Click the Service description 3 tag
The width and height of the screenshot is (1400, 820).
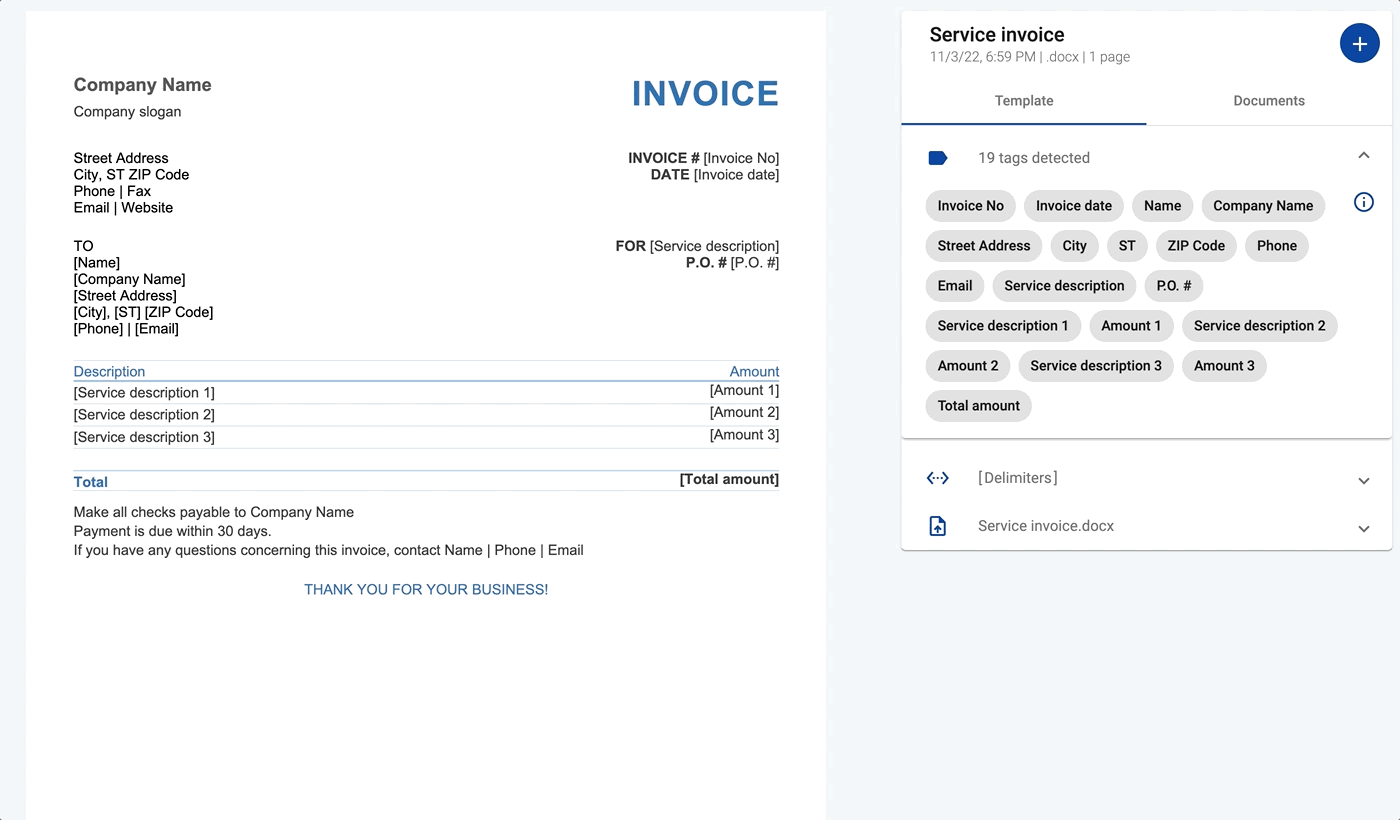pyautogui.click(x=1095, y=365)
